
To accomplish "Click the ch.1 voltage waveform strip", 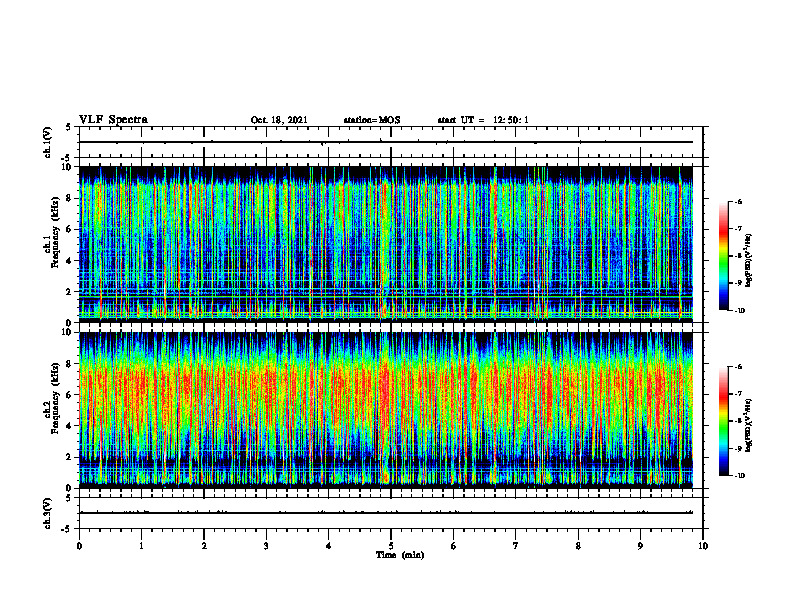I will click(x=391, y=142).
